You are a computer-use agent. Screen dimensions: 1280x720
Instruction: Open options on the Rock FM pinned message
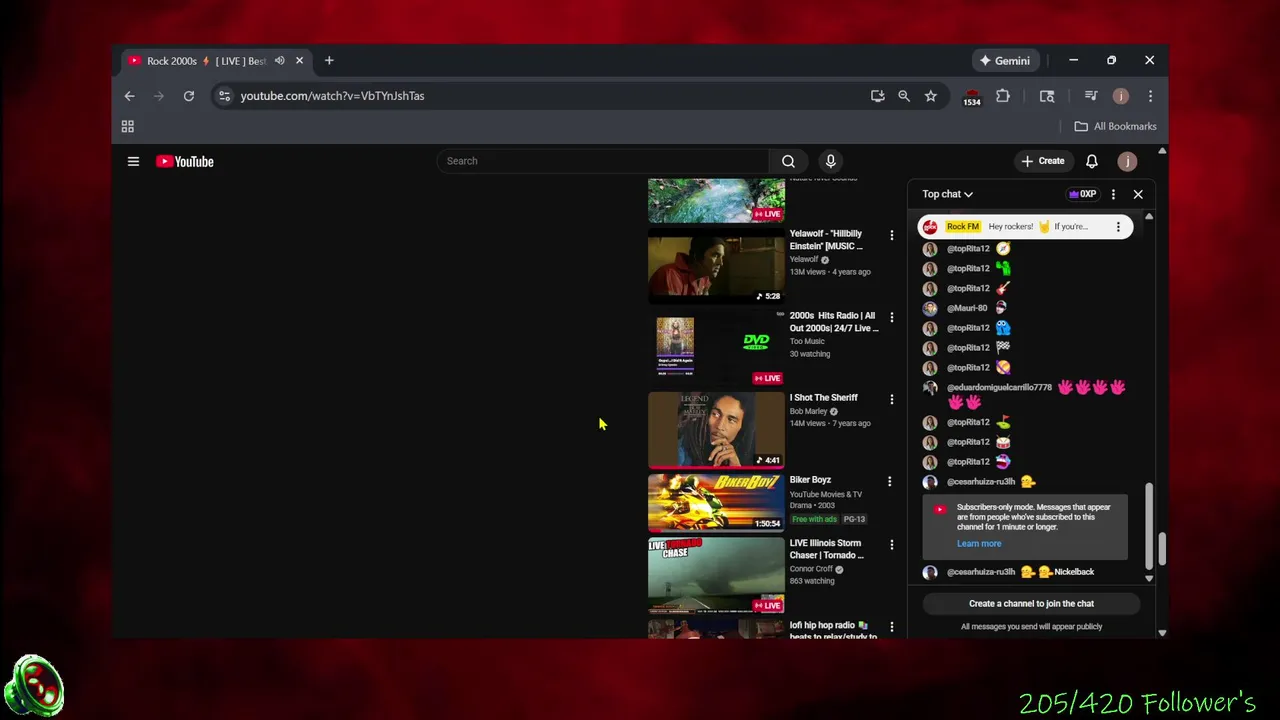click(1118, 227)
